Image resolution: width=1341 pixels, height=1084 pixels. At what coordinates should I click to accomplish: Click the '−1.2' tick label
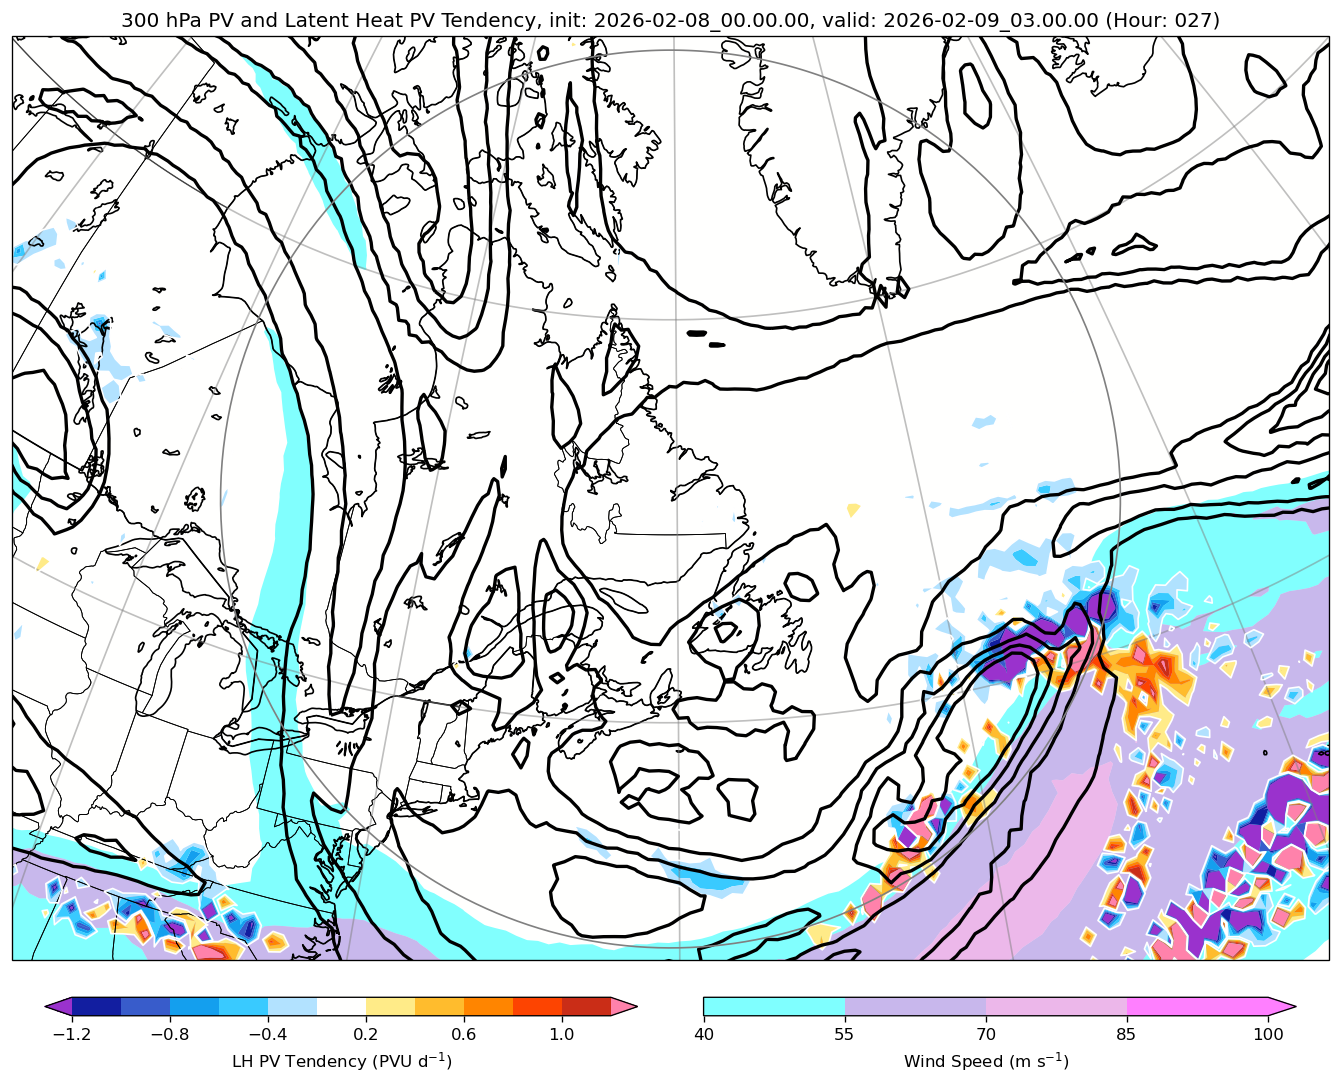tap(71, 1034)
